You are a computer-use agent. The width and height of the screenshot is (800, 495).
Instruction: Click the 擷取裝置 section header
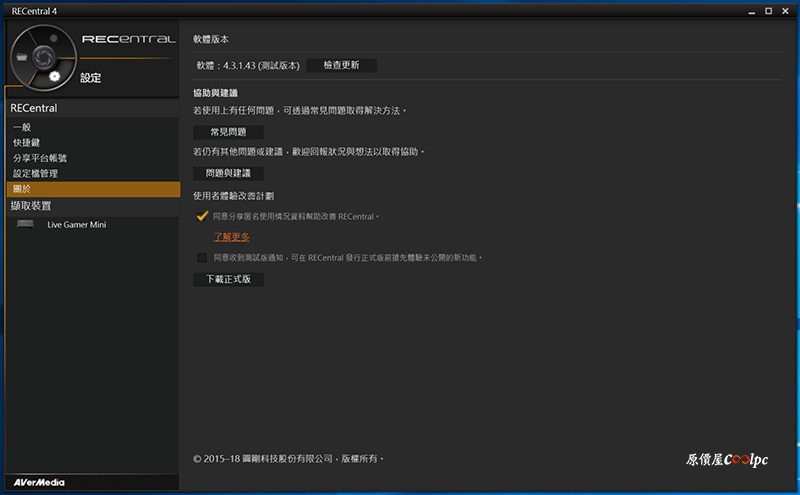(x=93, y=206)
